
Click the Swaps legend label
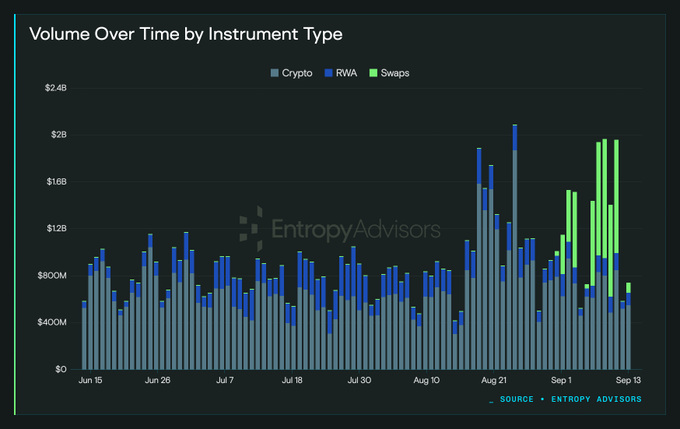(395, 73)
